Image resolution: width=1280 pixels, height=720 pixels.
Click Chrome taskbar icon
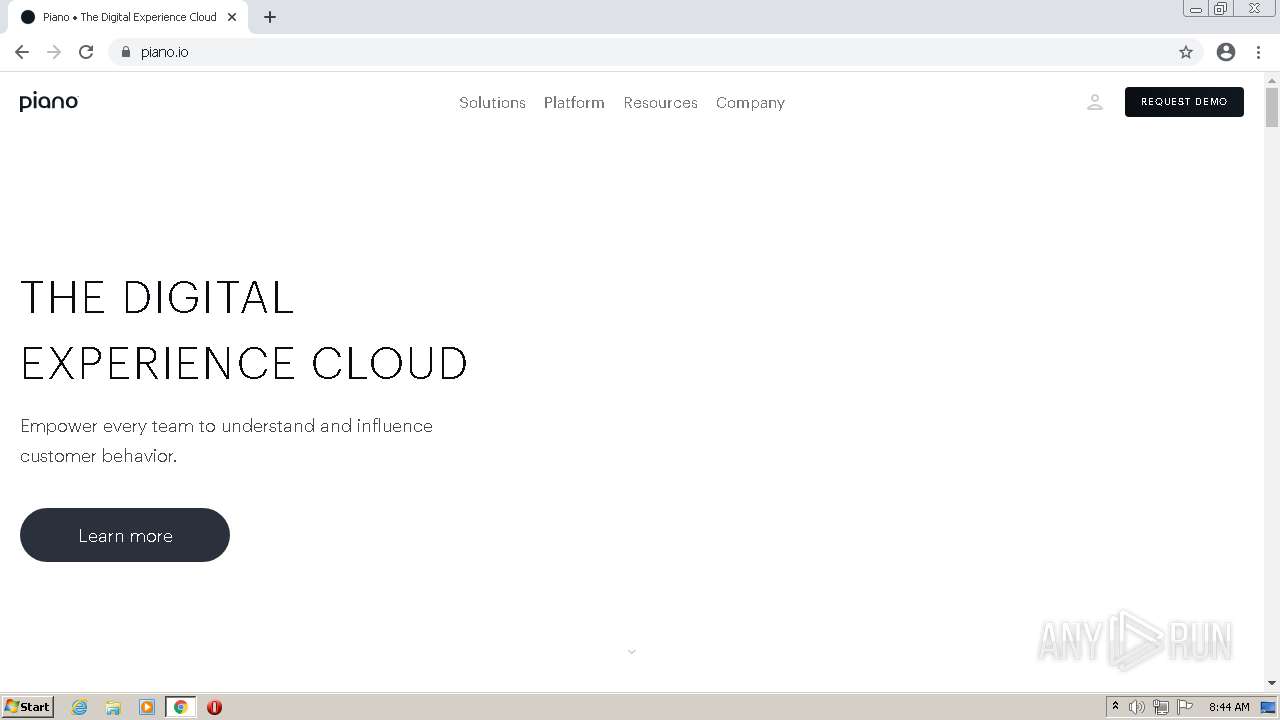[x=181, y=707]
